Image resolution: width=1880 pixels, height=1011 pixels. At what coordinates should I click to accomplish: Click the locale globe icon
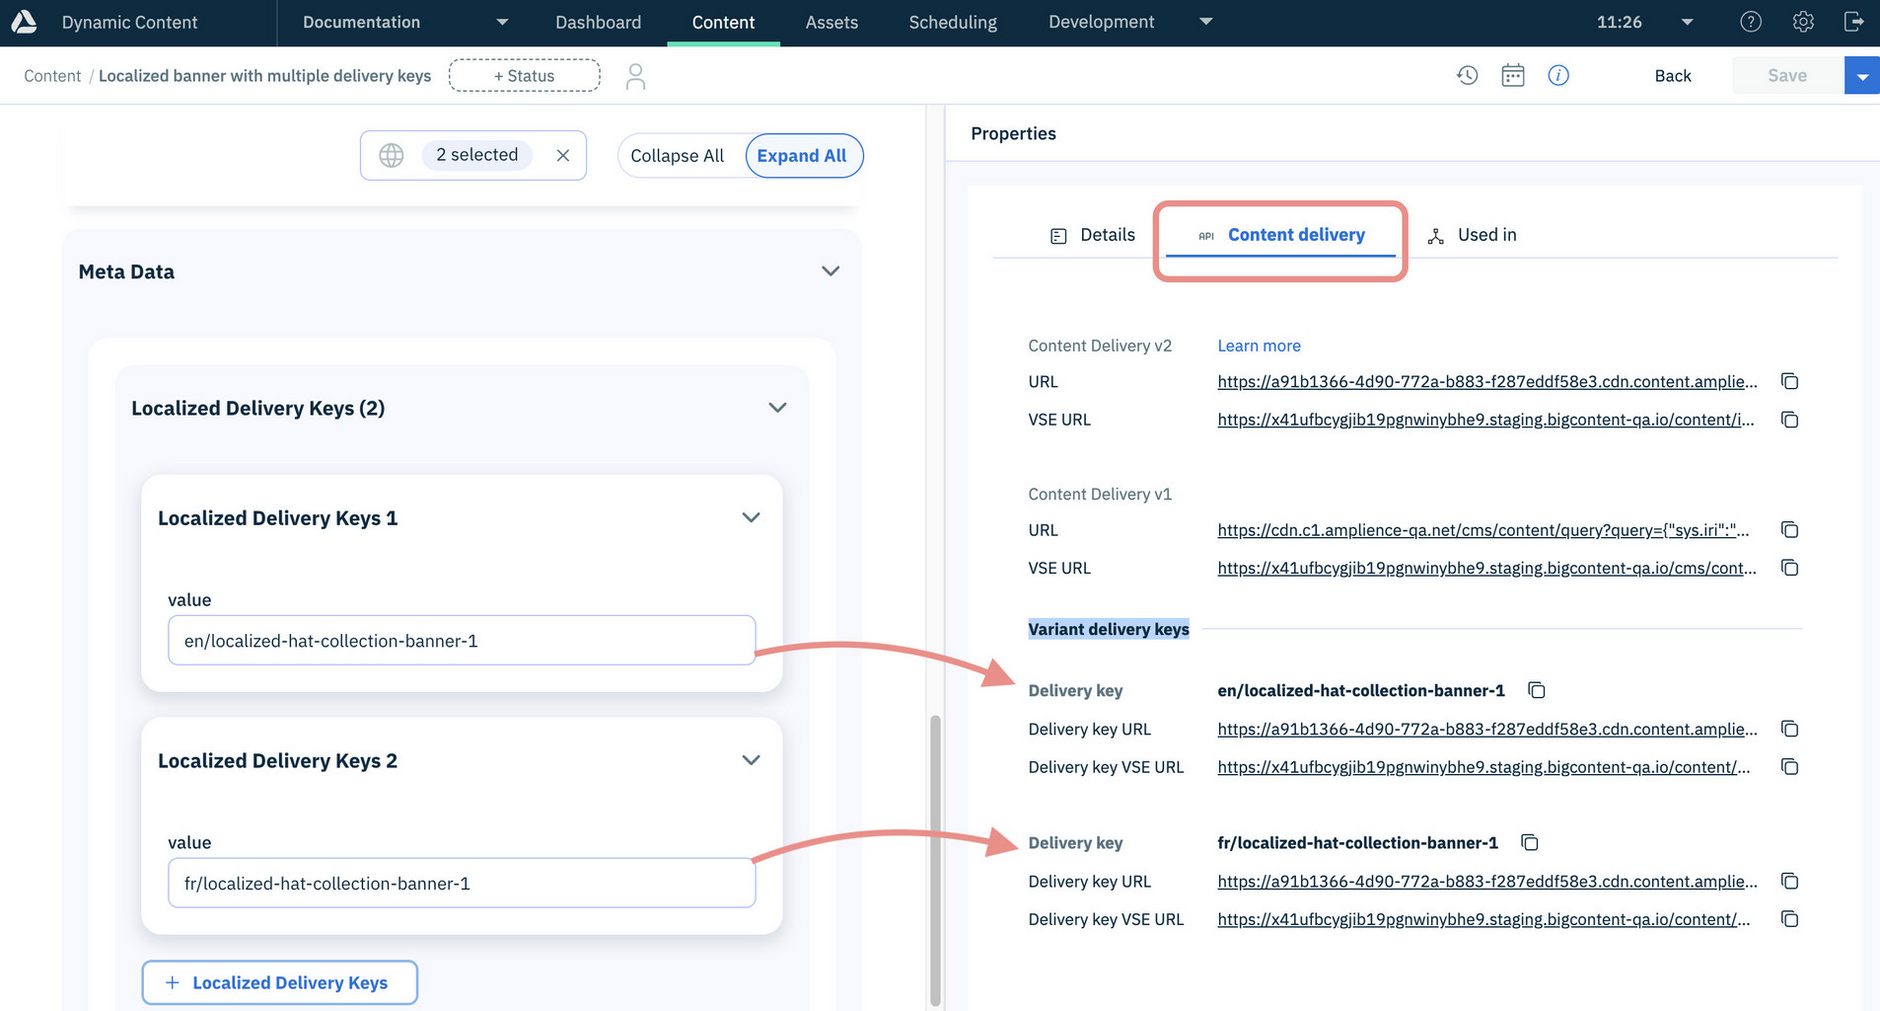391,155
